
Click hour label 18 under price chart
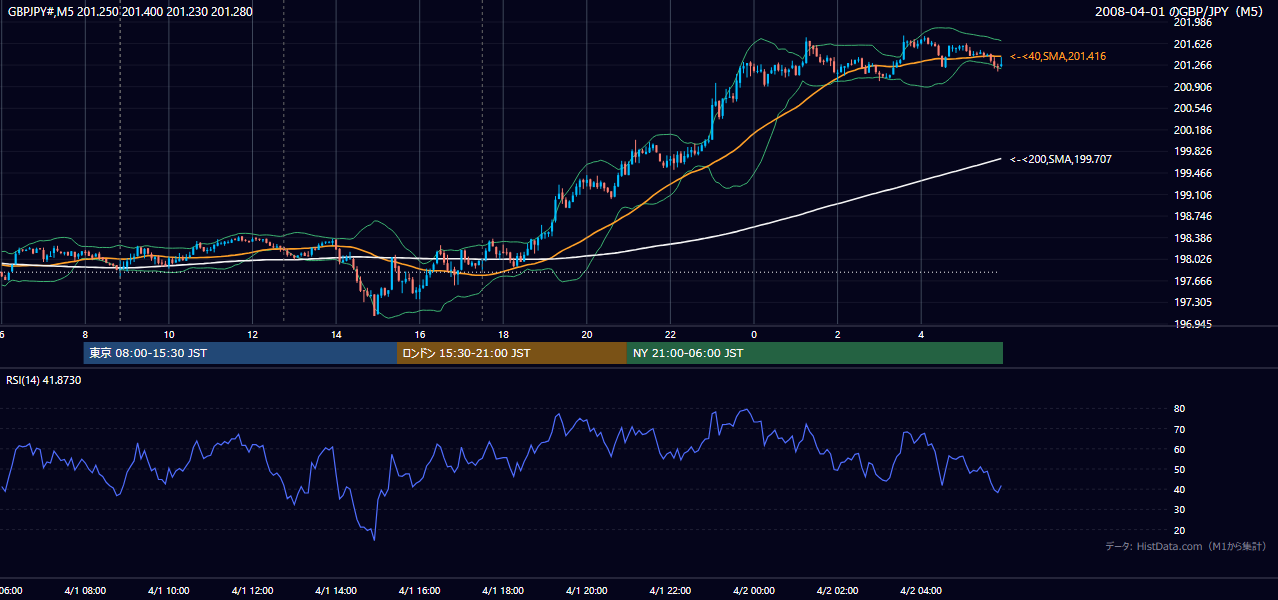503,334
